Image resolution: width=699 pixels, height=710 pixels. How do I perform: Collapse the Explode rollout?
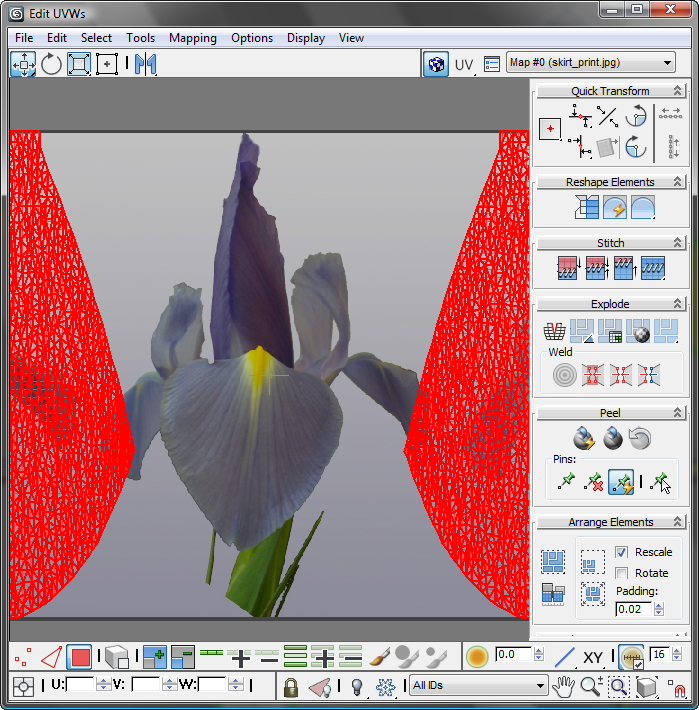[677, 303]
